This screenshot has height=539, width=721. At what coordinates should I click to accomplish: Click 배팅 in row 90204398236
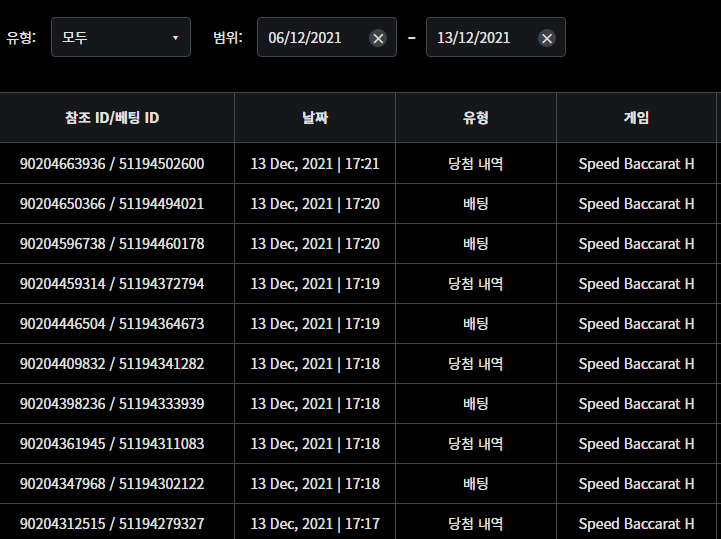[x=475, y=404]
